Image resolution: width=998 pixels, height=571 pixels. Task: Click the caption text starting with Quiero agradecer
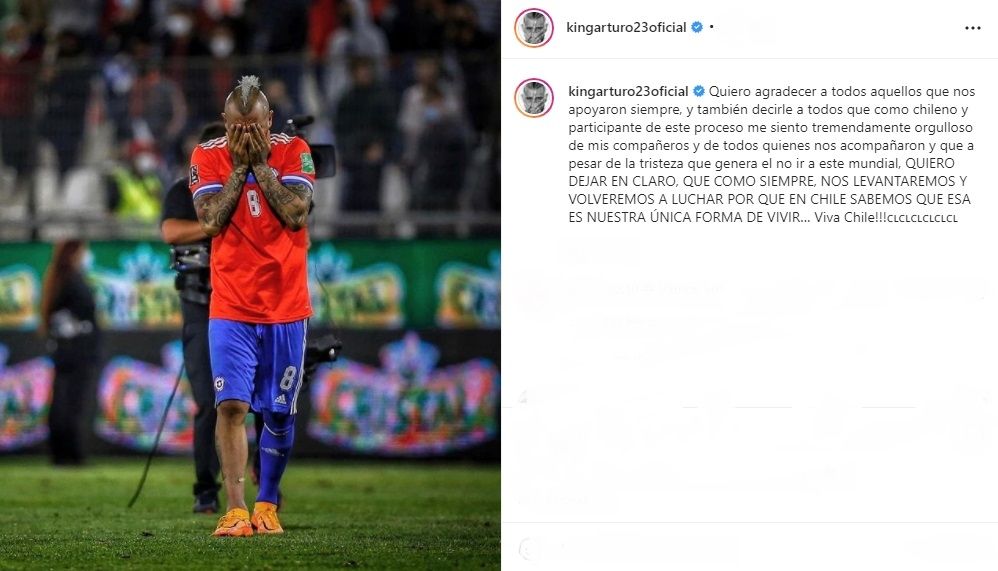coord(771,154)
